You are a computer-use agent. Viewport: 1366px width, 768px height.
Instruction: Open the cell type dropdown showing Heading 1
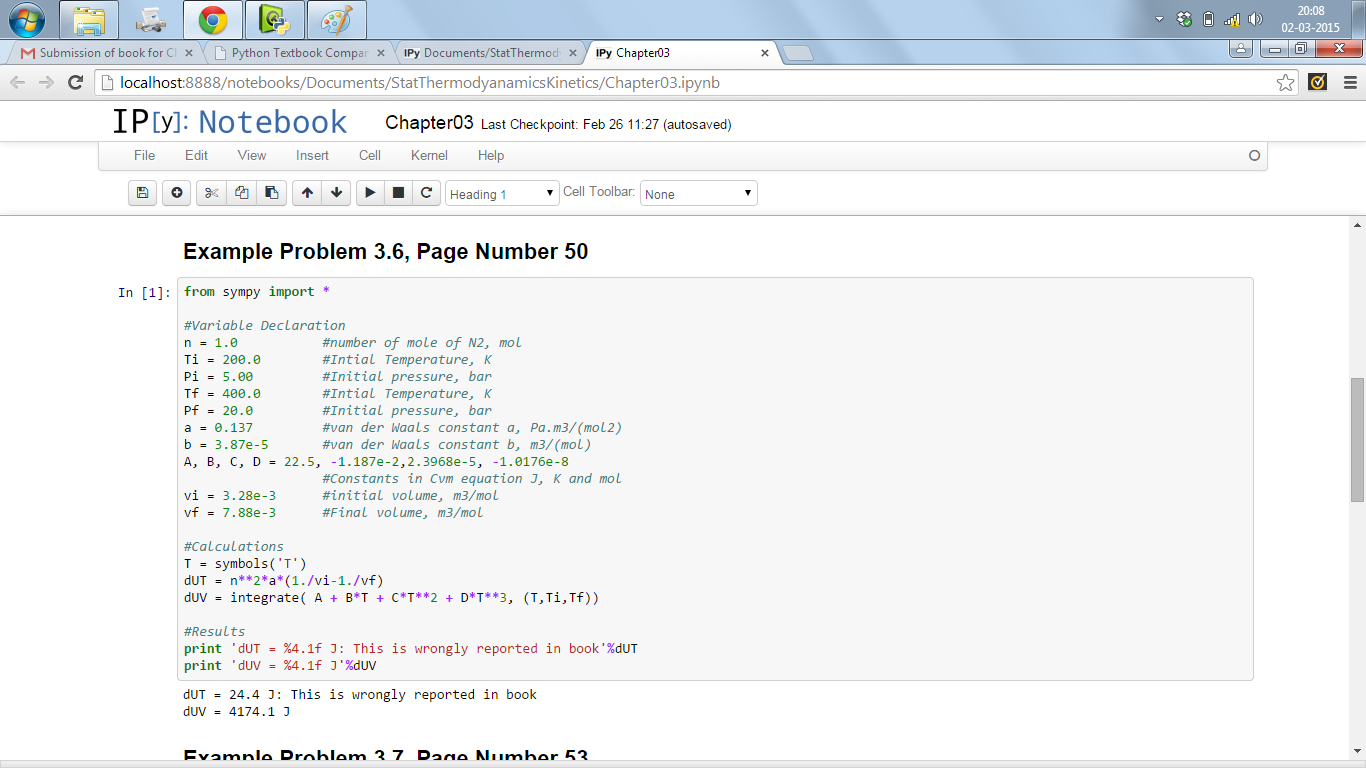[502, 194]
